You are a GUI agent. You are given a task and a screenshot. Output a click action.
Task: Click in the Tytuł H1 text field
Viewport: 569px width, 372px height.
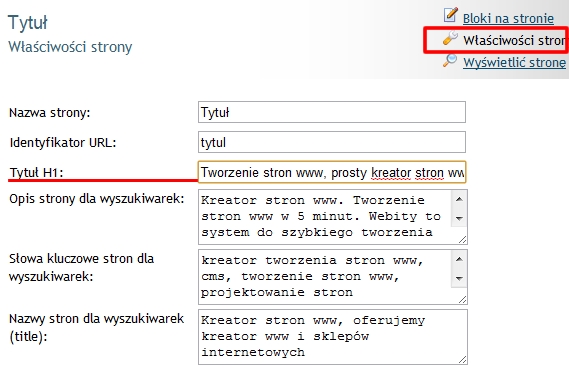click(332, 172)
